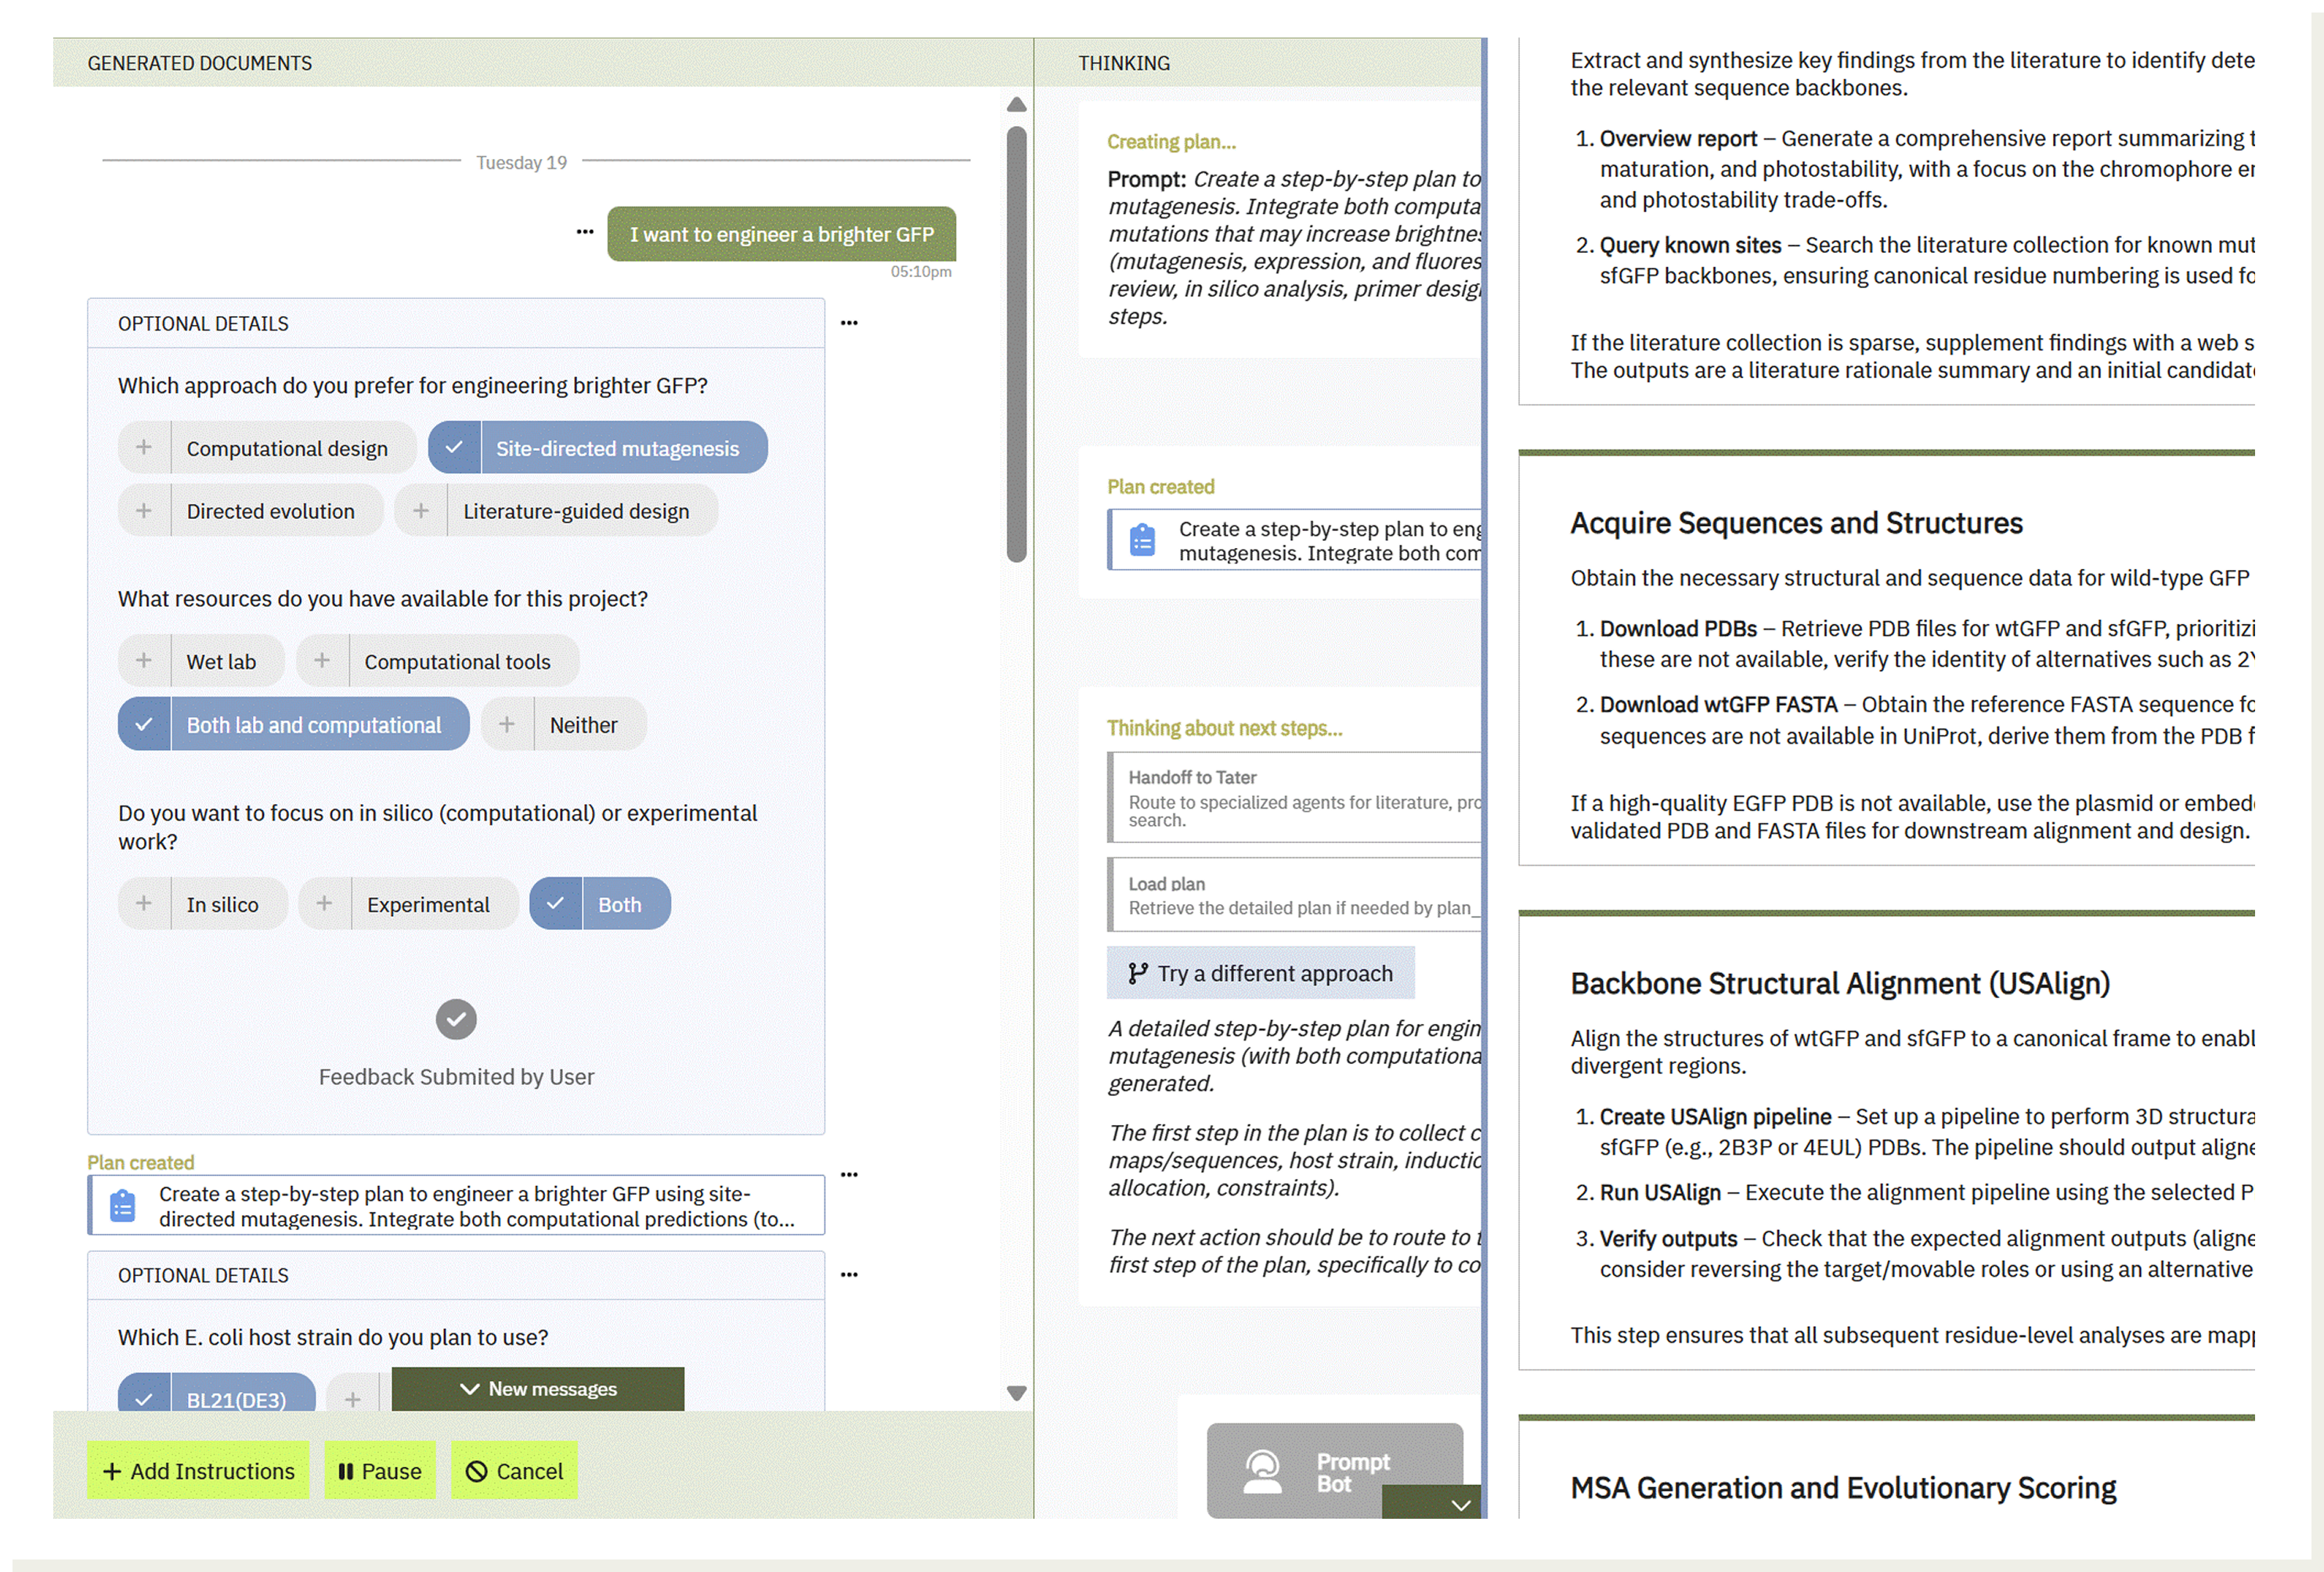Select the Computational design option
Viewport: 2324px width, 1572px height.
coord(267,448)
